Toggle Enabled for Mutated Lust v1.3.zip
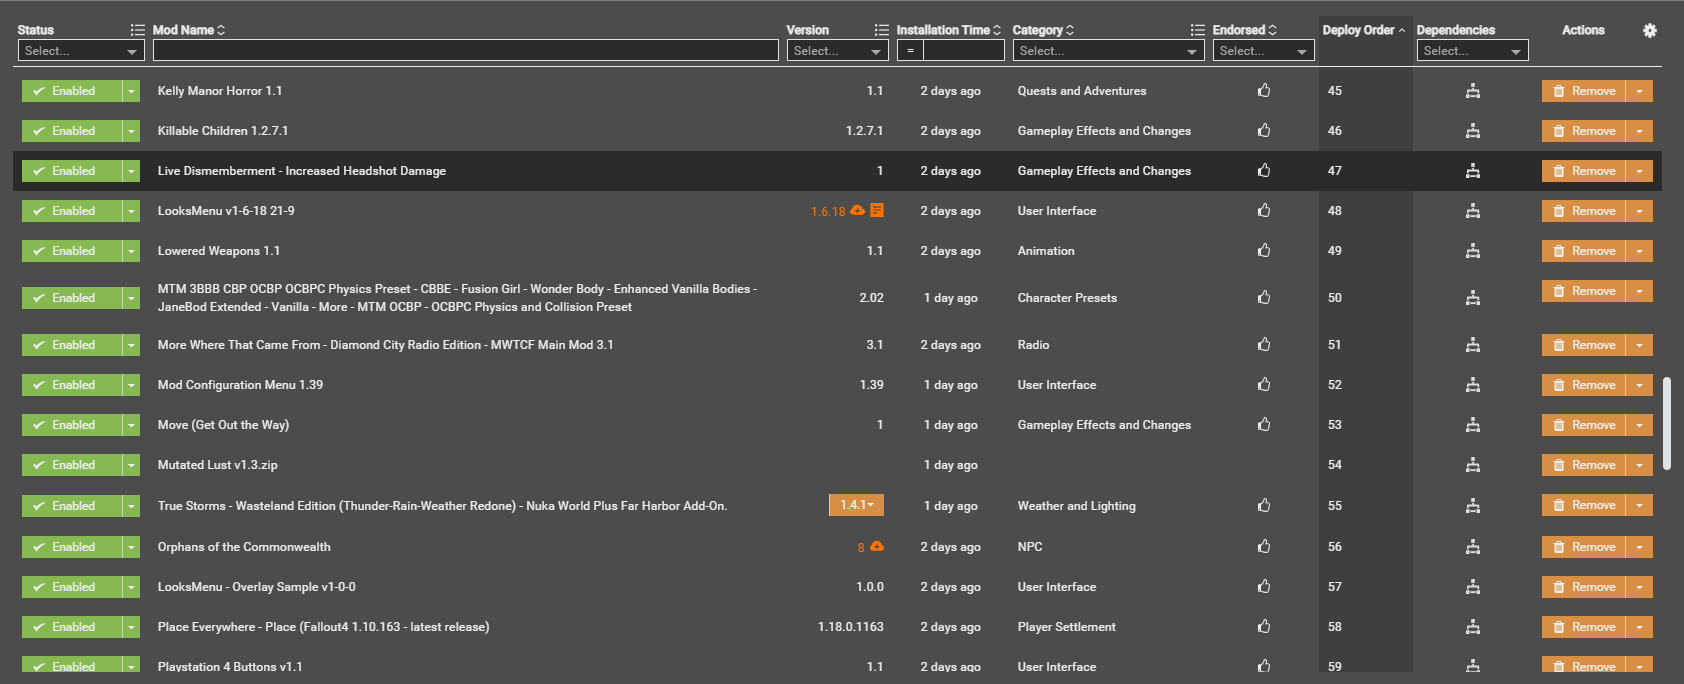This screenshot has width=1684, height=684. (72, 465)
